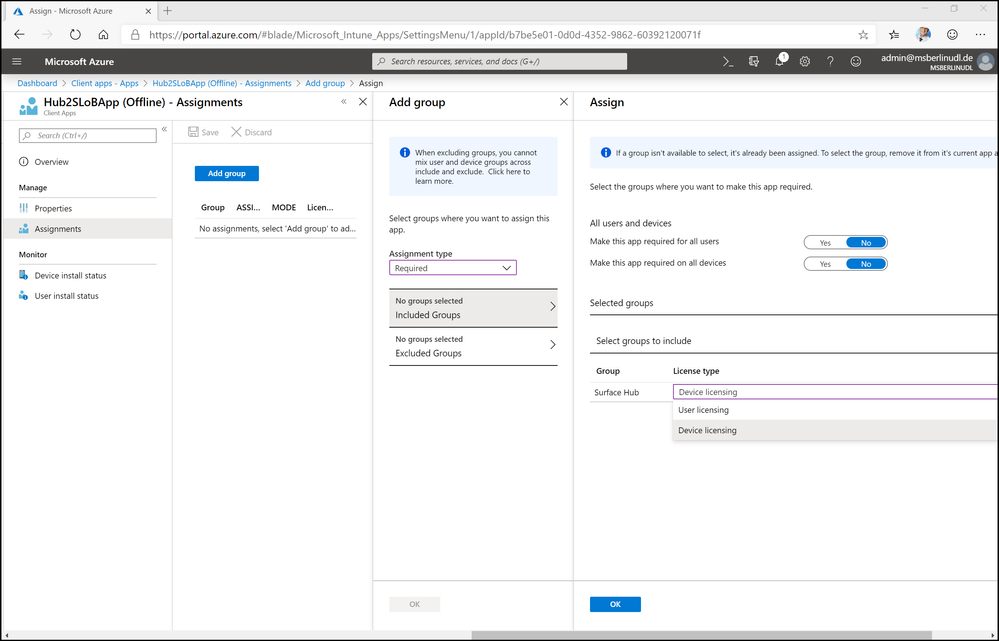Click the Device install status icon
This screenshot has height=641, width=999.
tap(24, 275)
